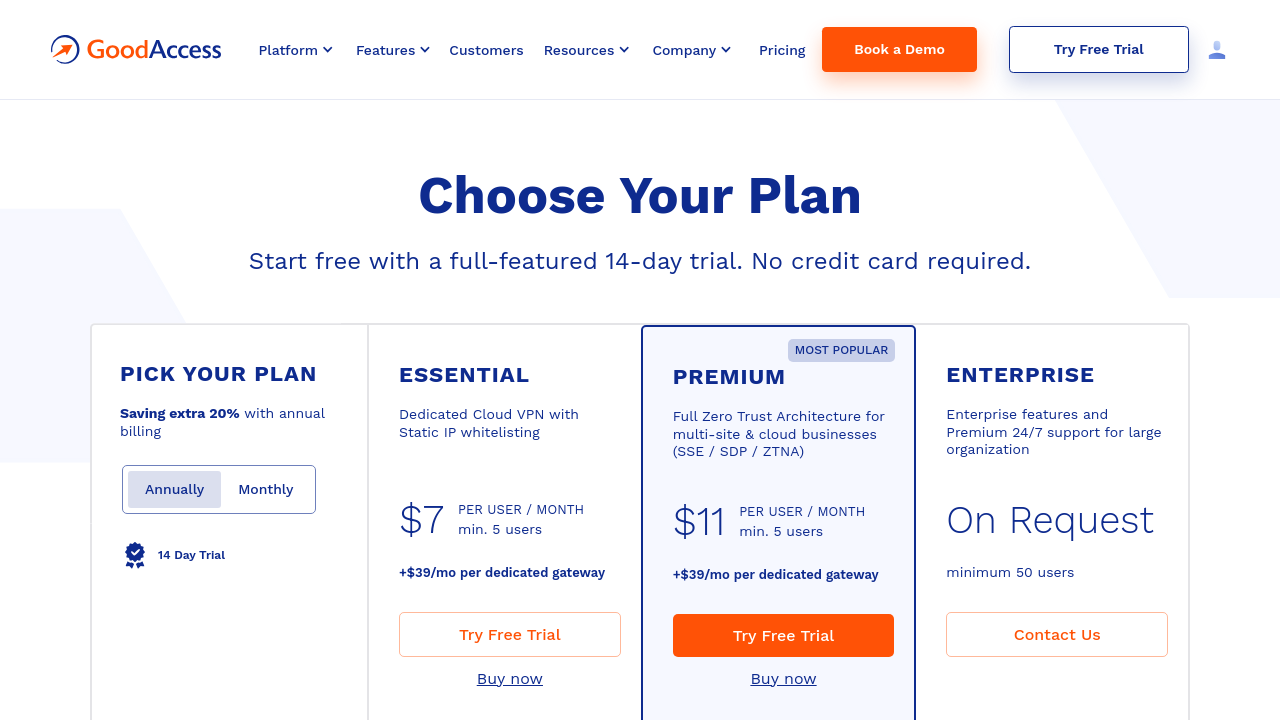The height and width of the screenshot is (720, 1280).
Task: Click Contact Us for Enterprise
Action: tap(1057, 635)
